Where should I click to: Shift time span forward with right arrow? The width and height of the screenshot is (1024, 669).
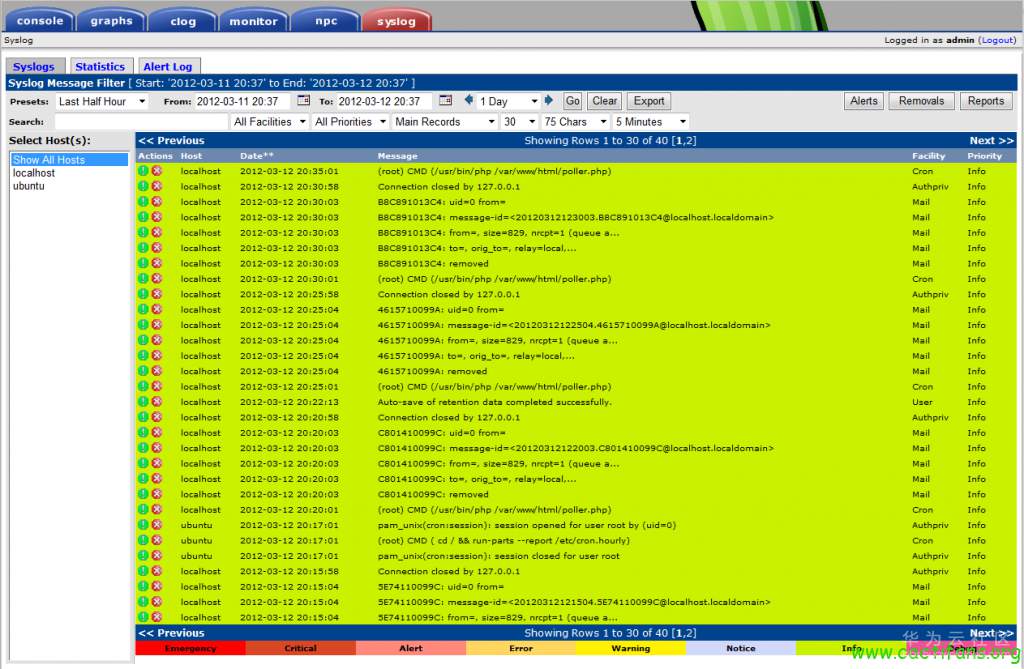pos(549,100)
